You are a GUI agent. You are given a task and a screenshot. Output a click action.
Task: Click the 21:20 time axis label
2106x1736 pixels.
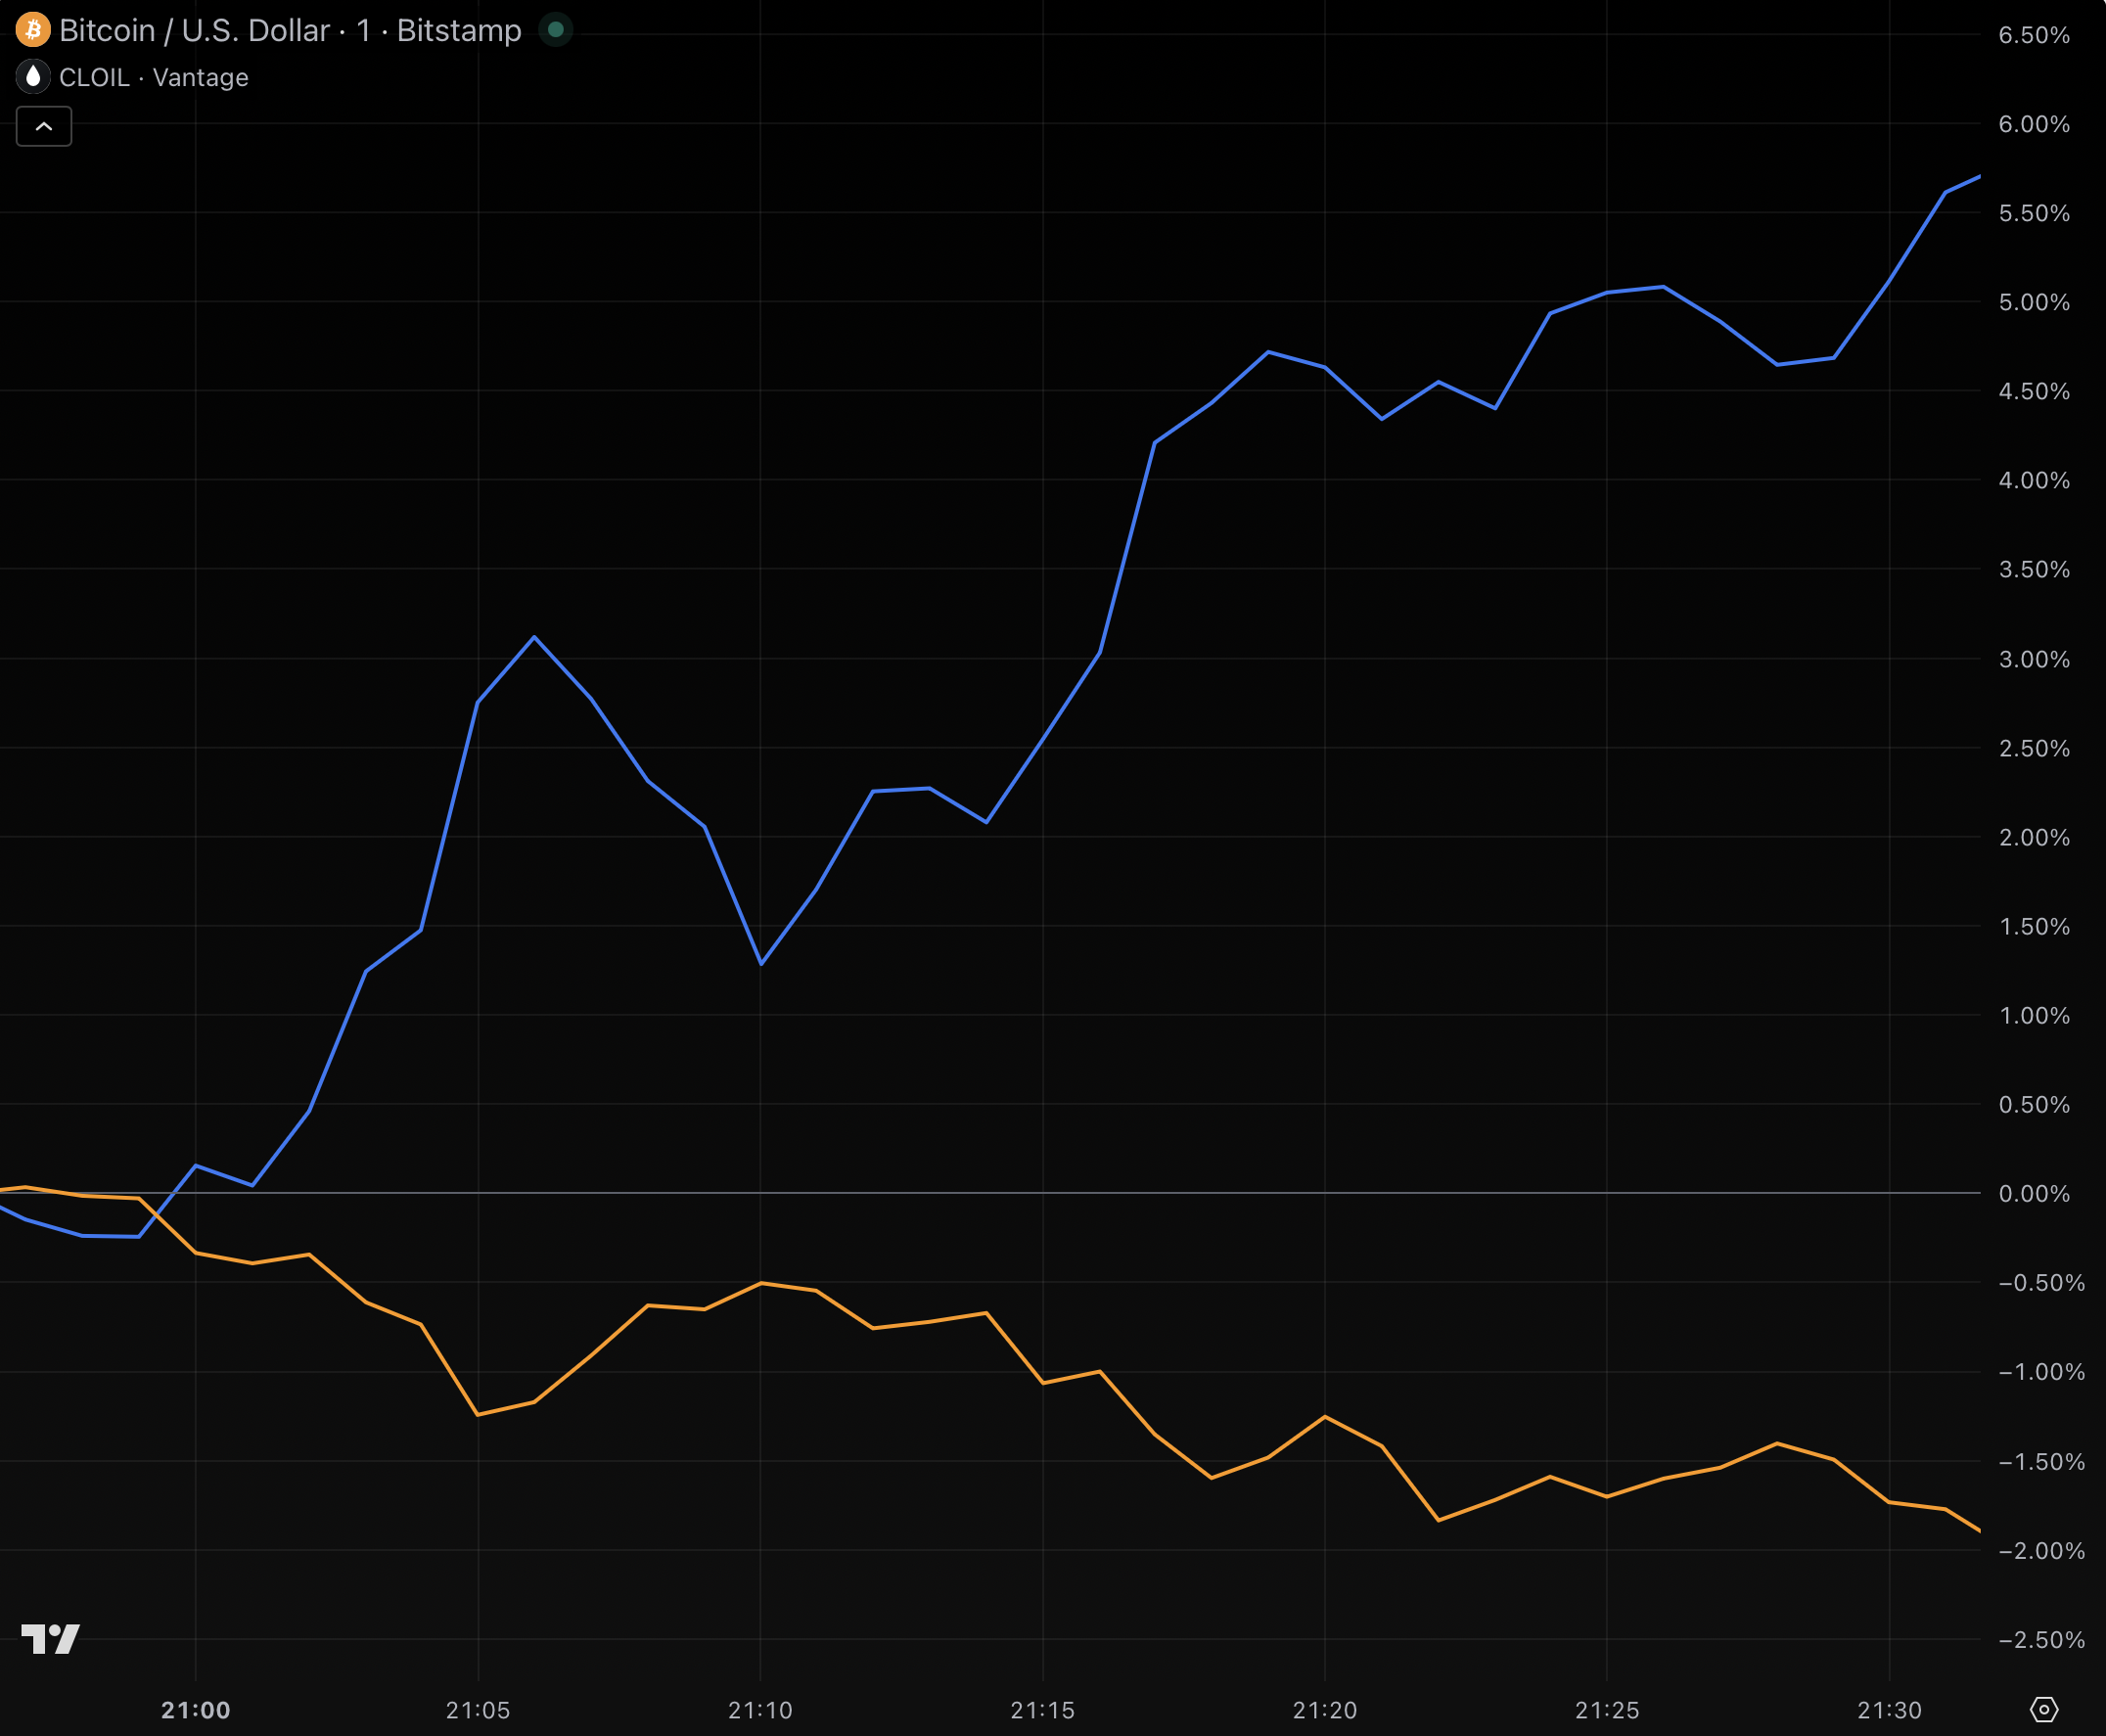tap(1325, 1710)
